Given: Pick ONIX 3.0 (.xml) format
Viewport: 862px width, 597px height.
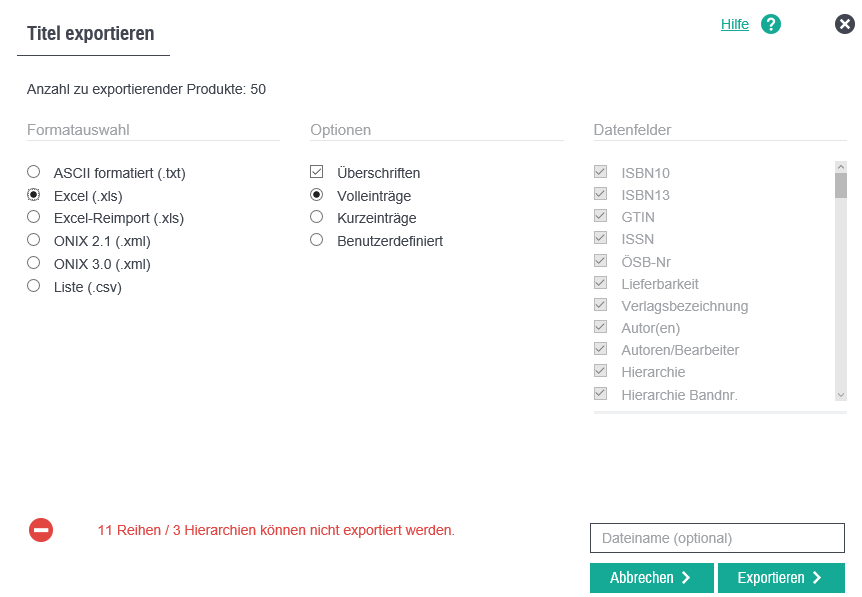Looking at the screenshot, I should (34, 263).
